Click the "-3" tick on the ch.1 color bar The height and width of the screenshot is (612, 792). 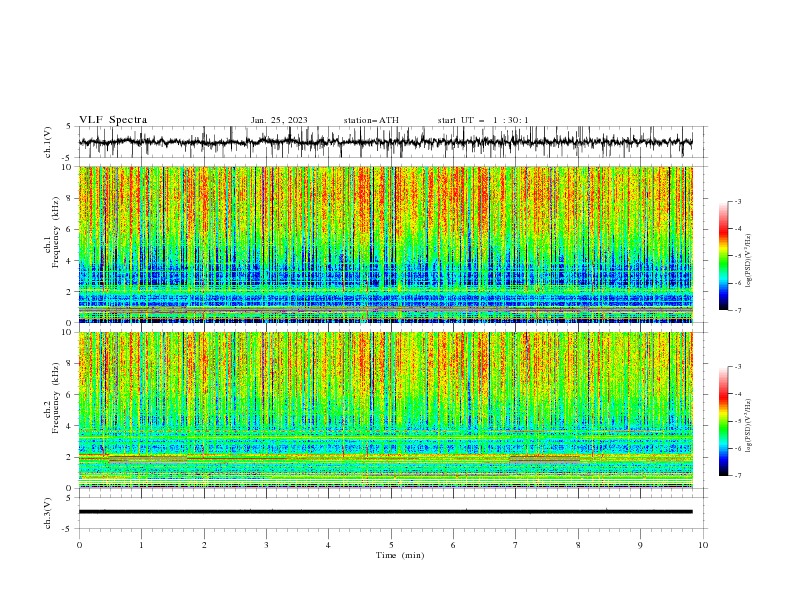coord(737,201)
